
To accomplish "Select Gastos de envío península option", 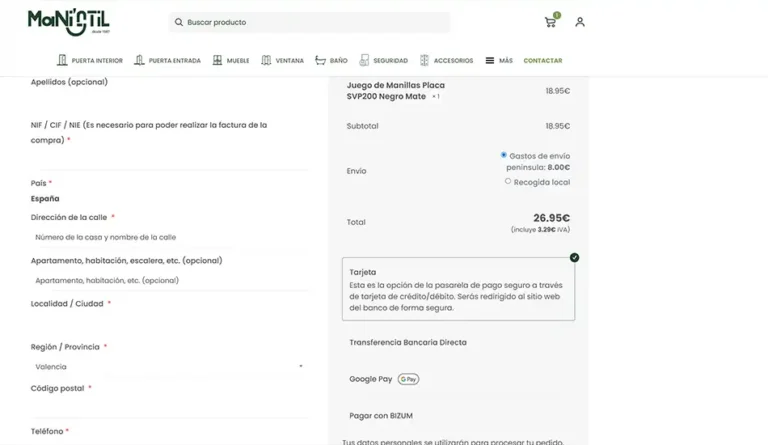I will pyautogui.click(x=504, y=156).
